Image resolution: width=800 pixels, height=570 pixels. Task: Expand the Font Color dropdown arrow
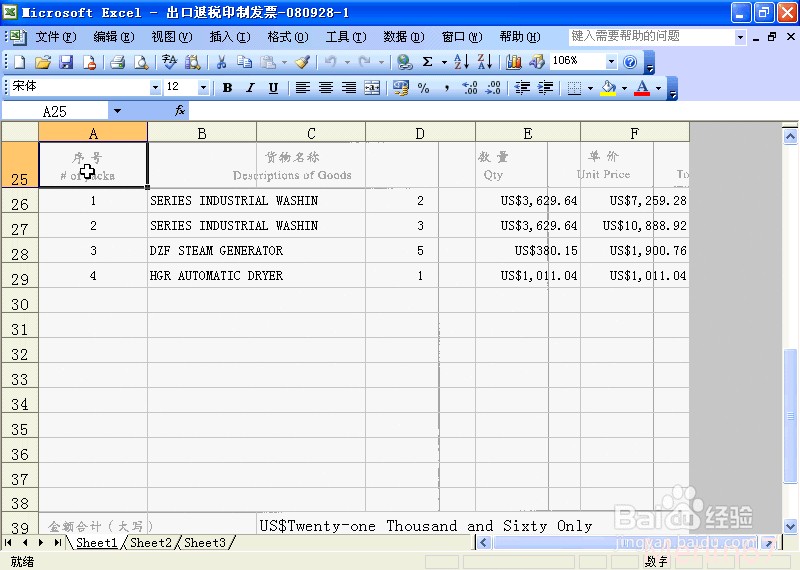[658, 88]
